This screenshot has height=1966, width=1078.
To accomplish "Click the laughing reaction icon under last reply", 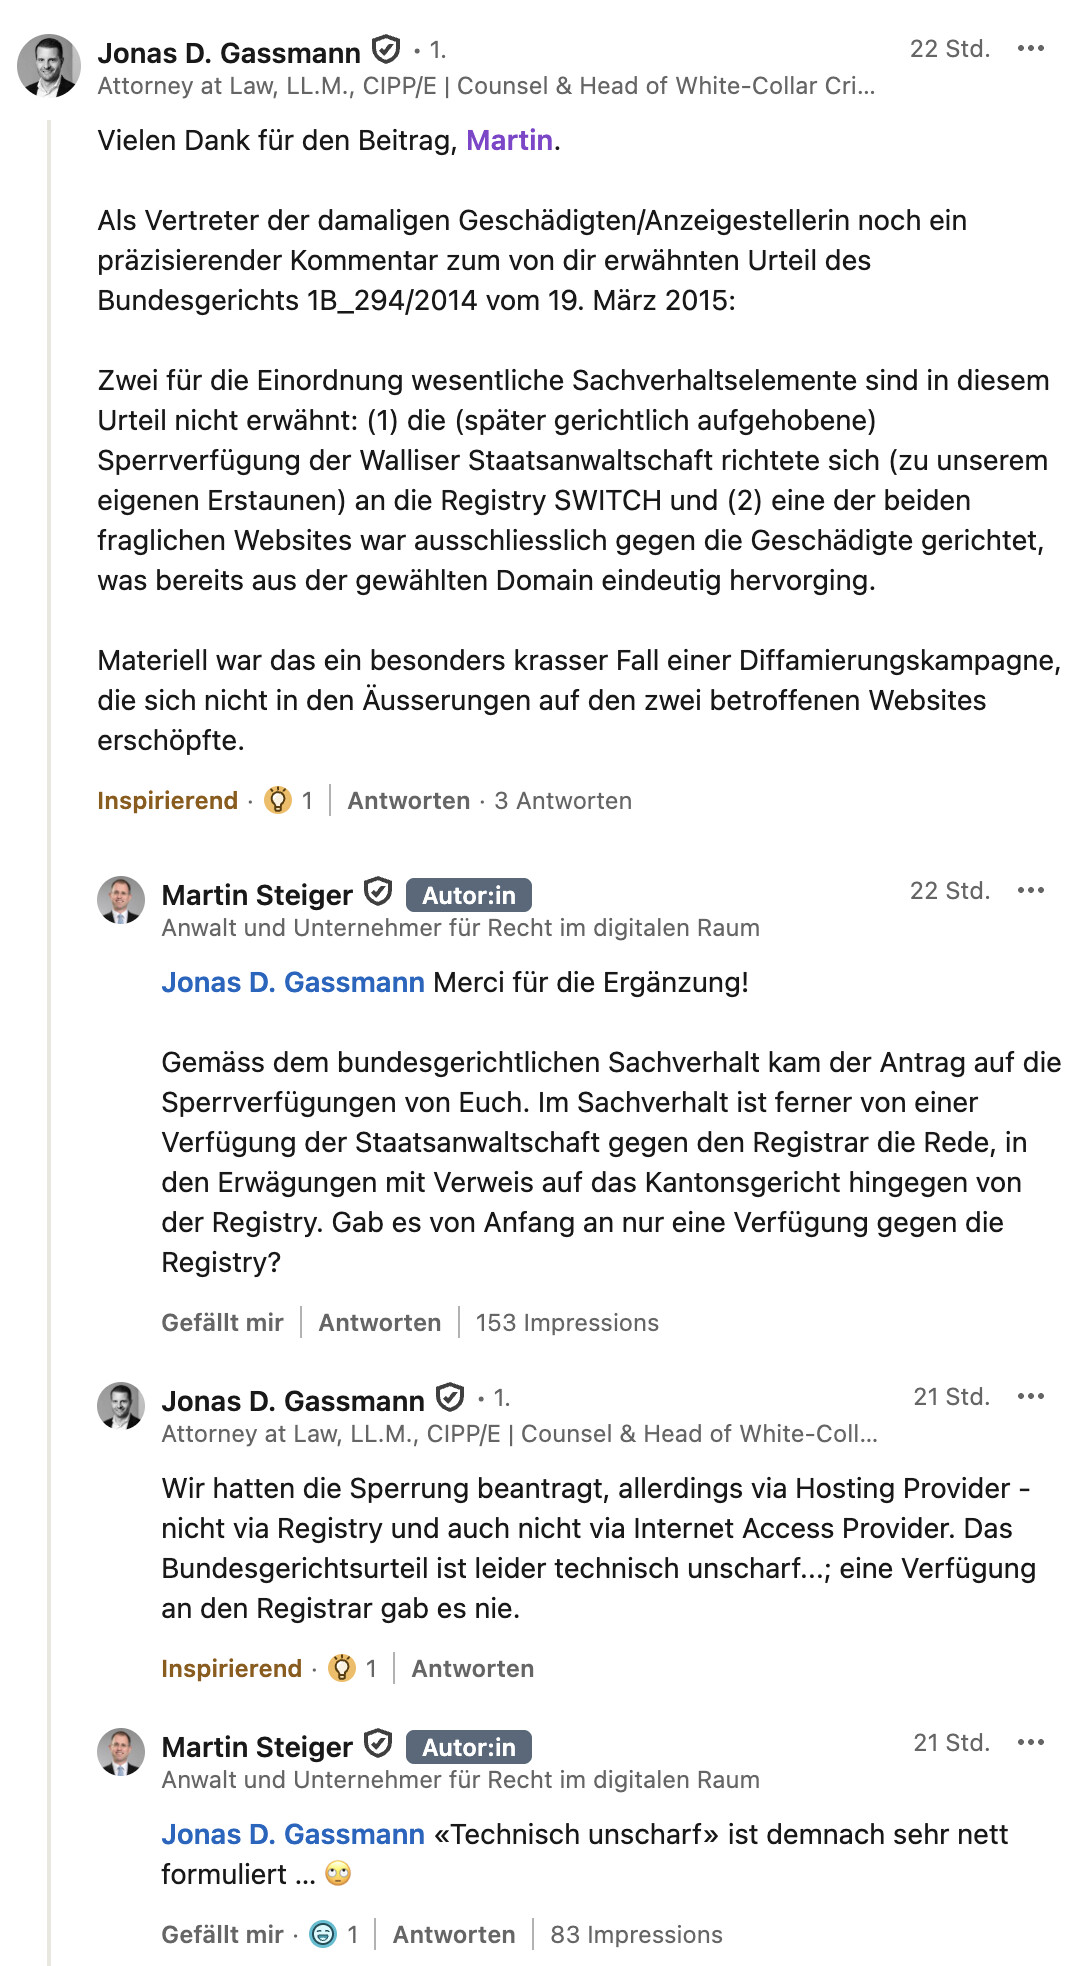I will click(x=323, y=1935).
